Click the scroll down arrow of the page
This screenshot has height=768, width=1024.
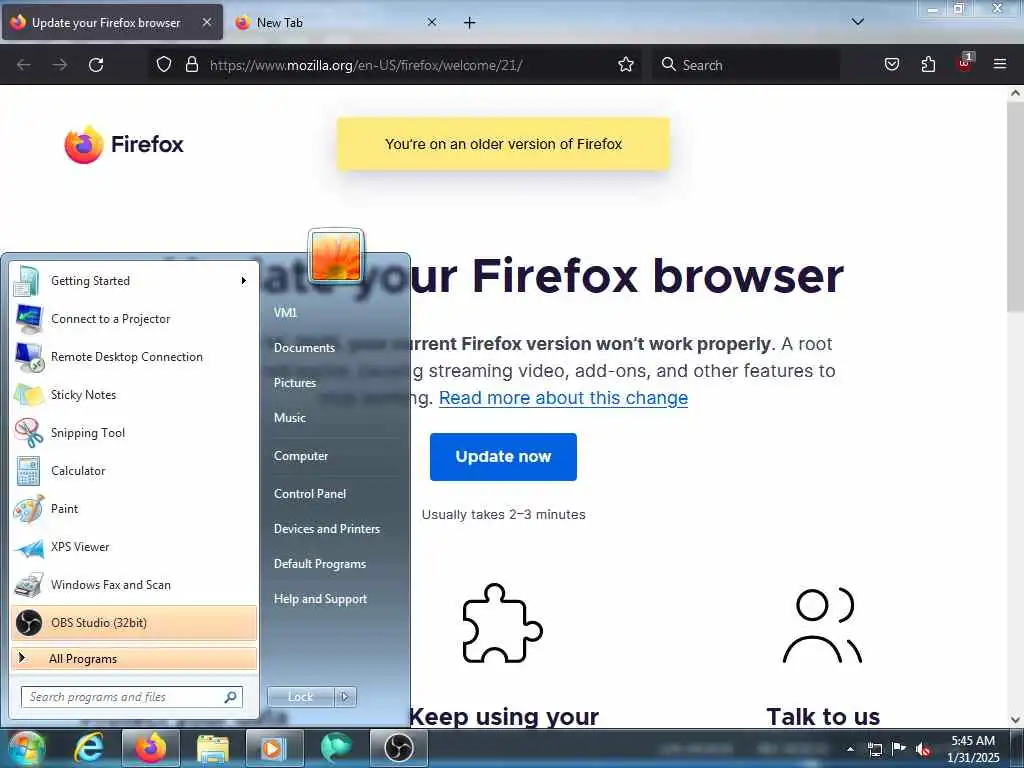[x=1015, y=720]
